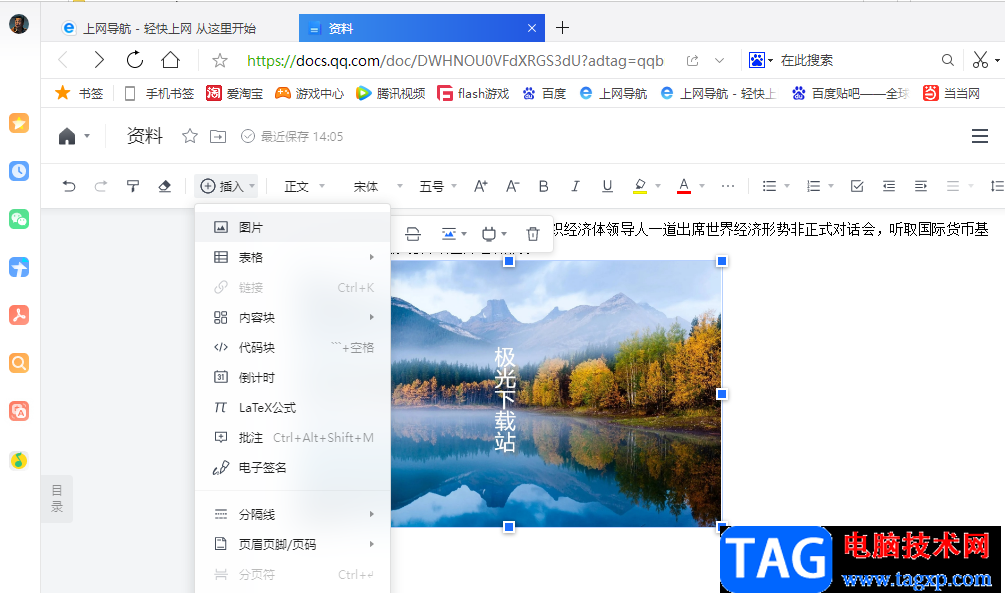The image size is (1005, 593).
Task: Select 批注 menu item
Action: [292, 438]
